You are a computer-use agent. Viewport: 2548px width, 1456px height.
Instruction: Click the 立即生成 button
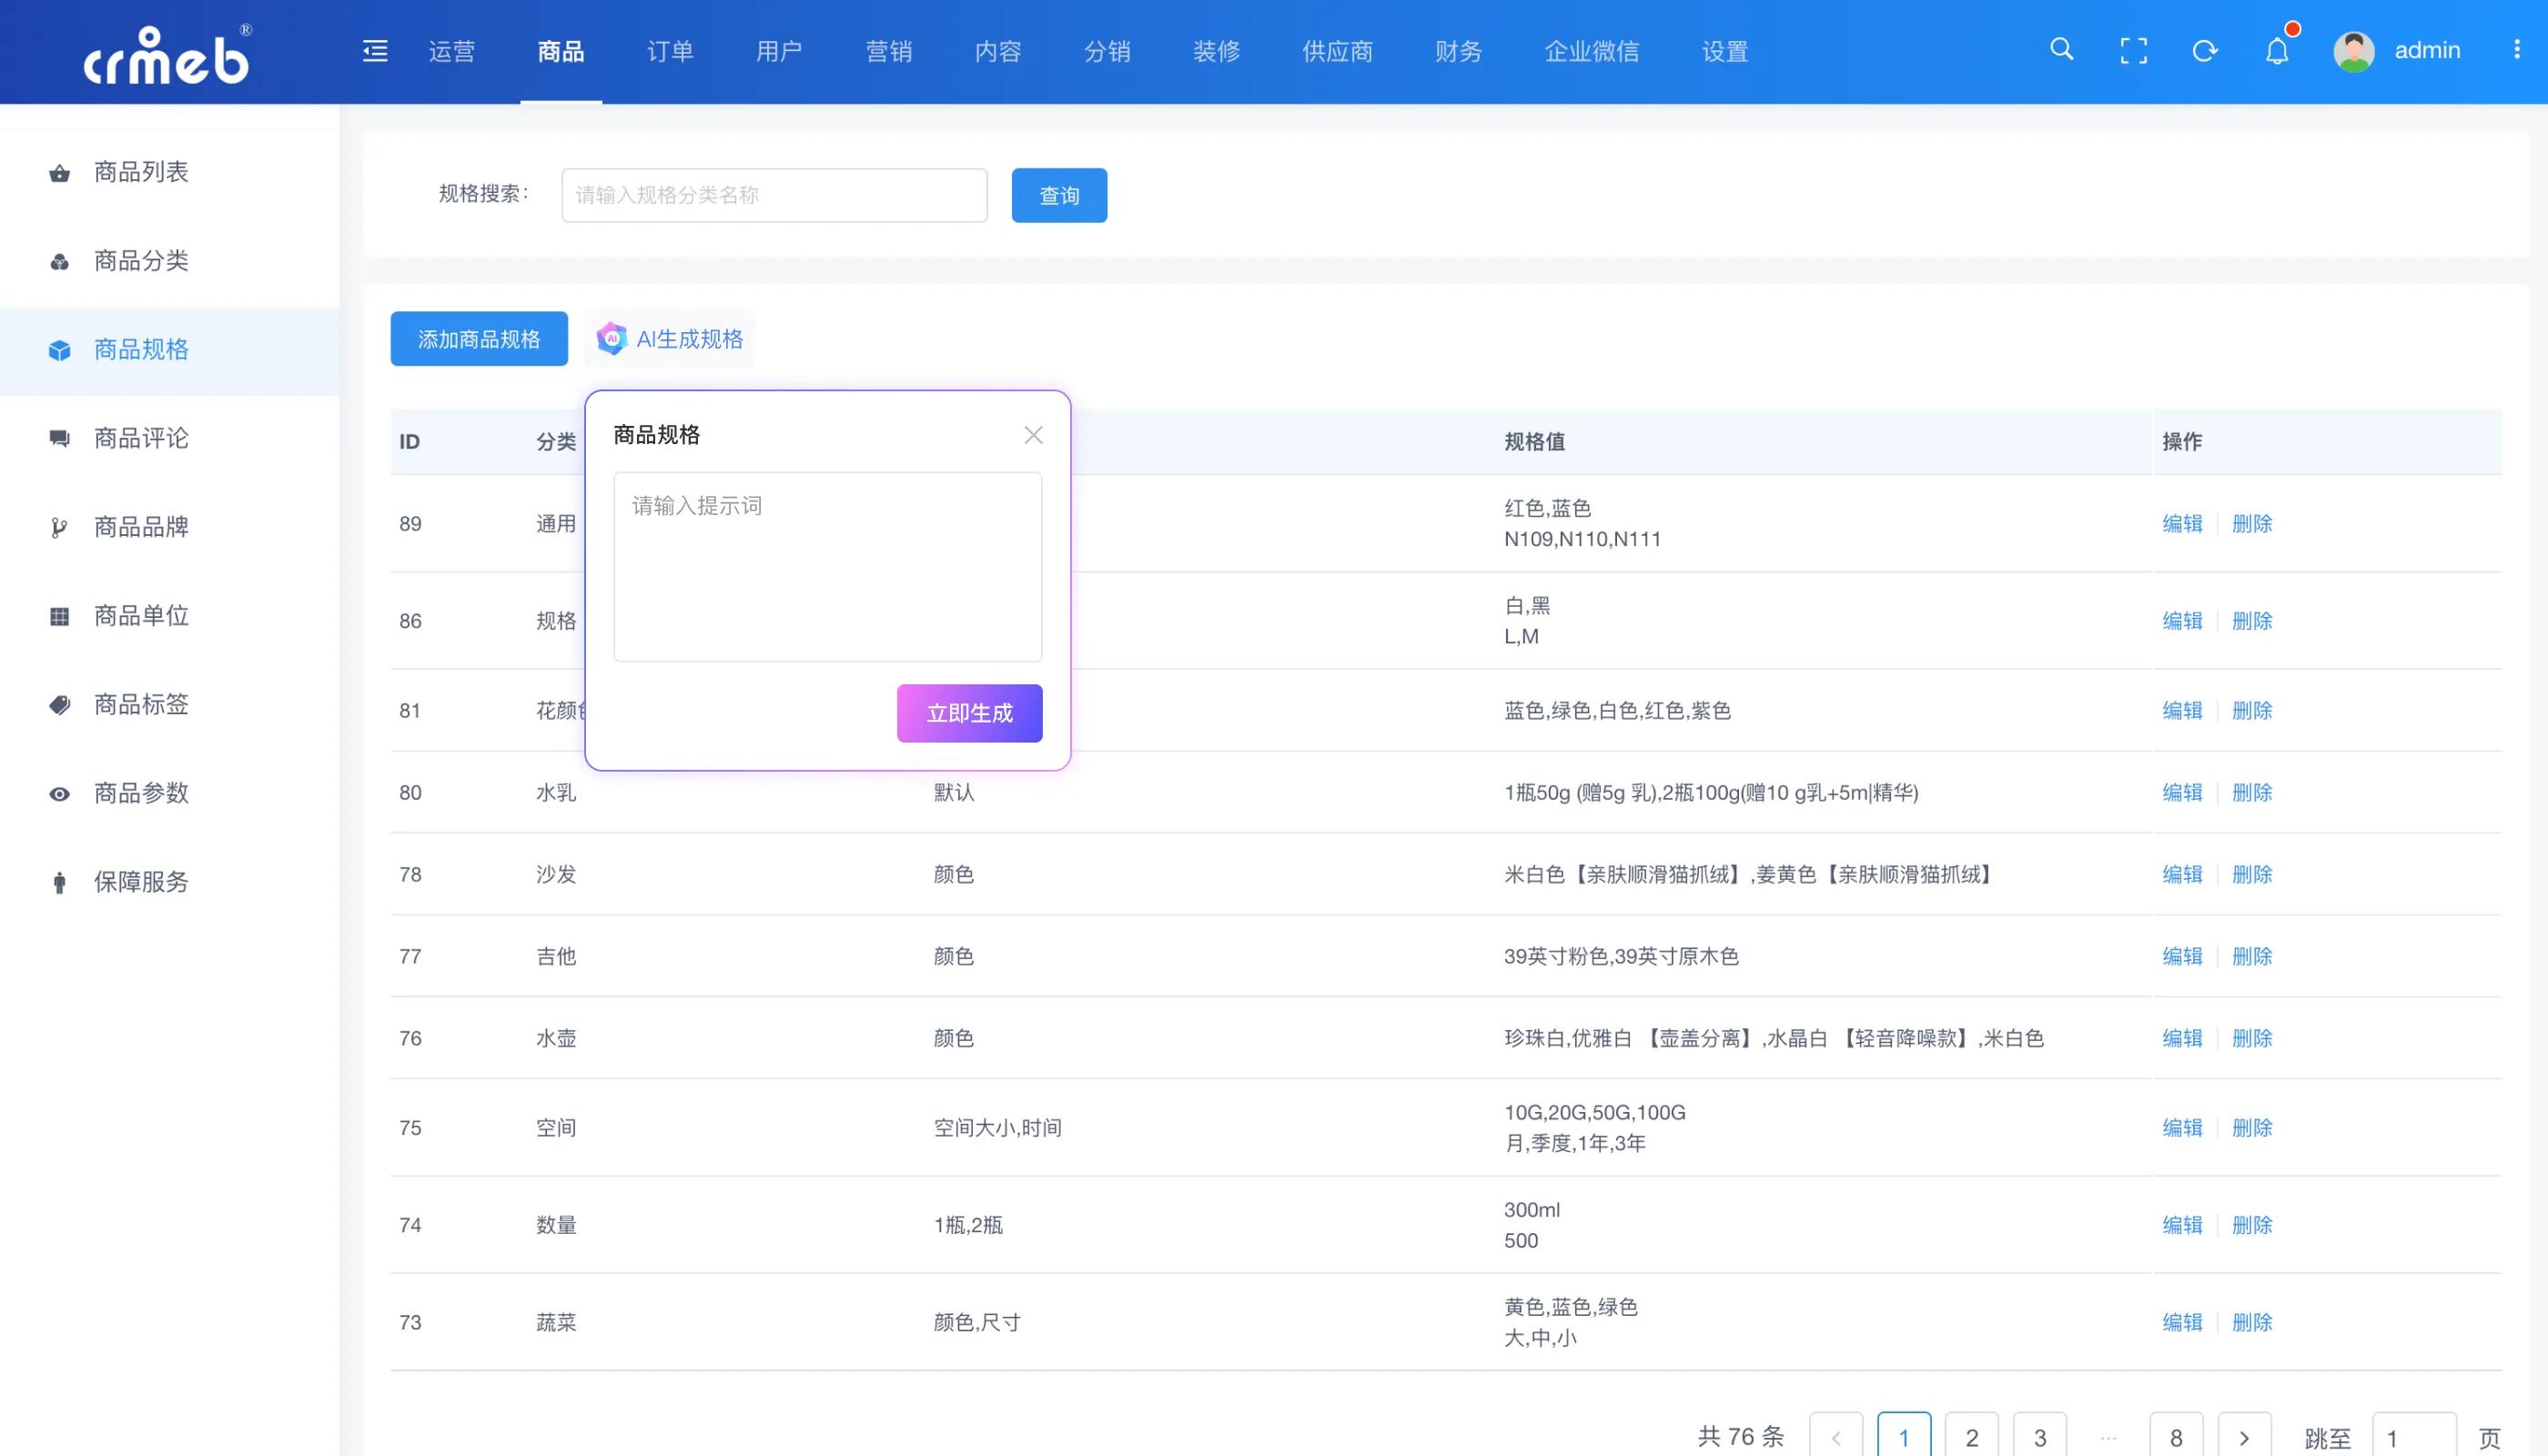[x=969, y=713]
